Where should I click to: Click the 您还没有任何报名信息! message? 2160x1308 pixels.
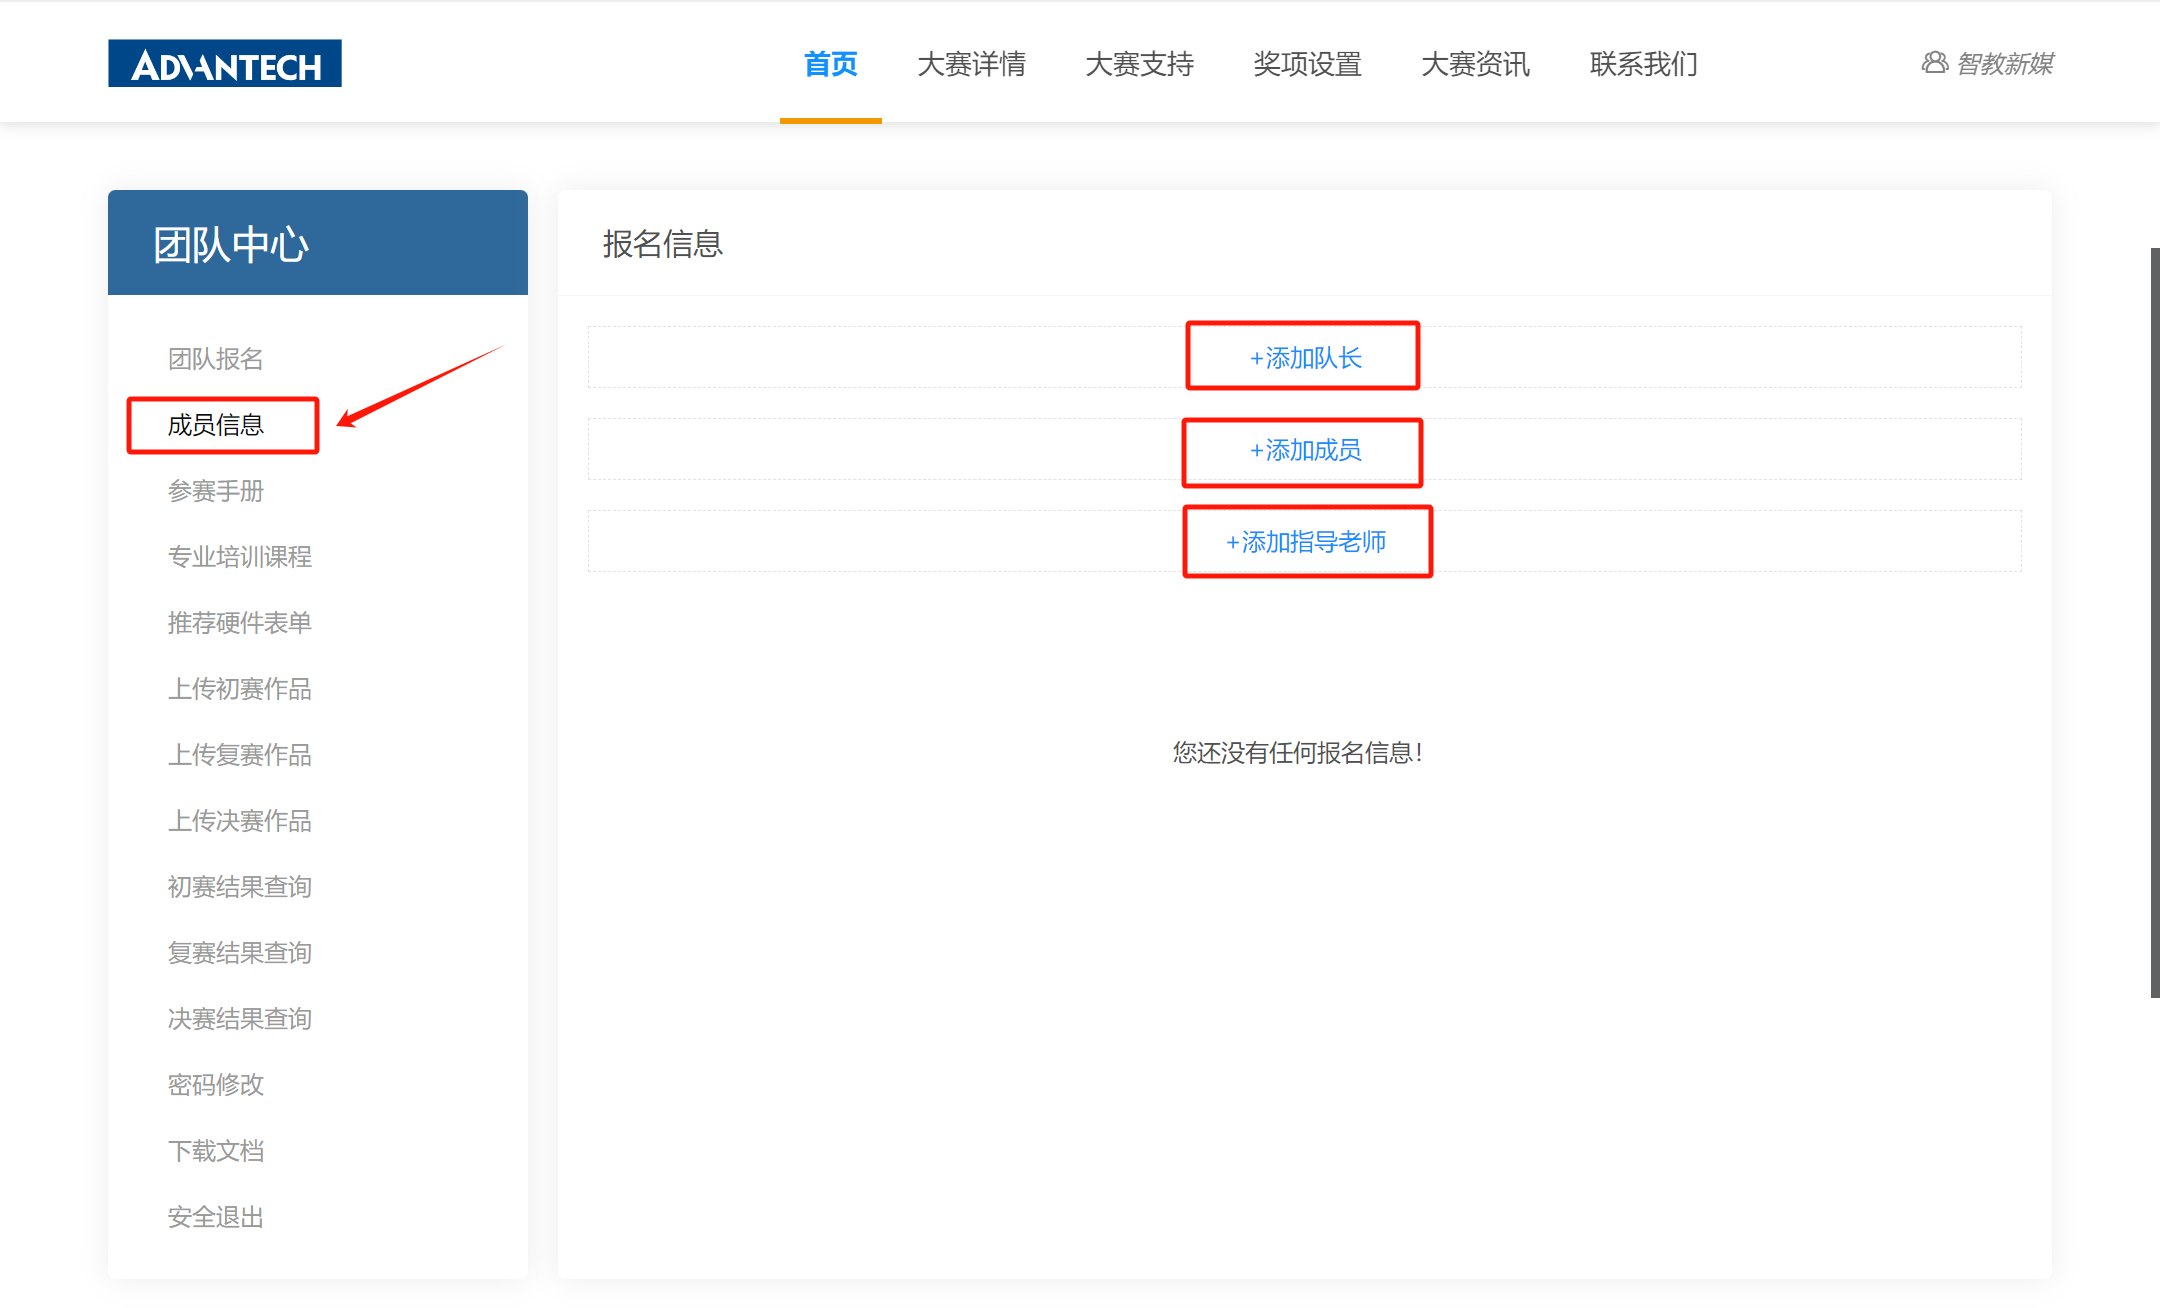click(x=1297, y=753)
